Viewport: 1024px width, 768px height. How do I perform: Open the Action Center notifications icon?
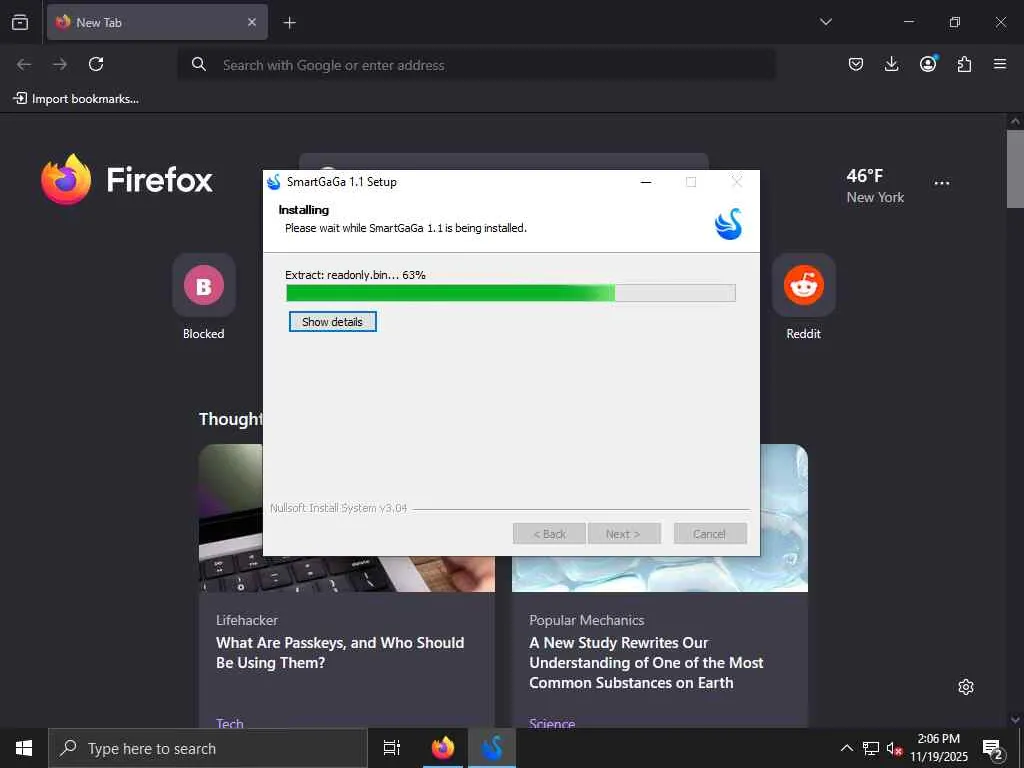(993, 749)
